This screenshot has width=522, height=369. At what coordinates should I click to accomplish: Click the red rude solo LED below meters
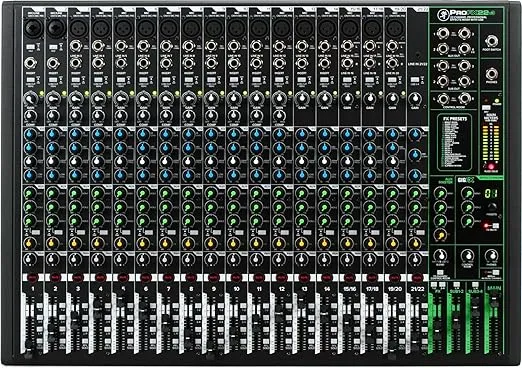tap(491, 167)
